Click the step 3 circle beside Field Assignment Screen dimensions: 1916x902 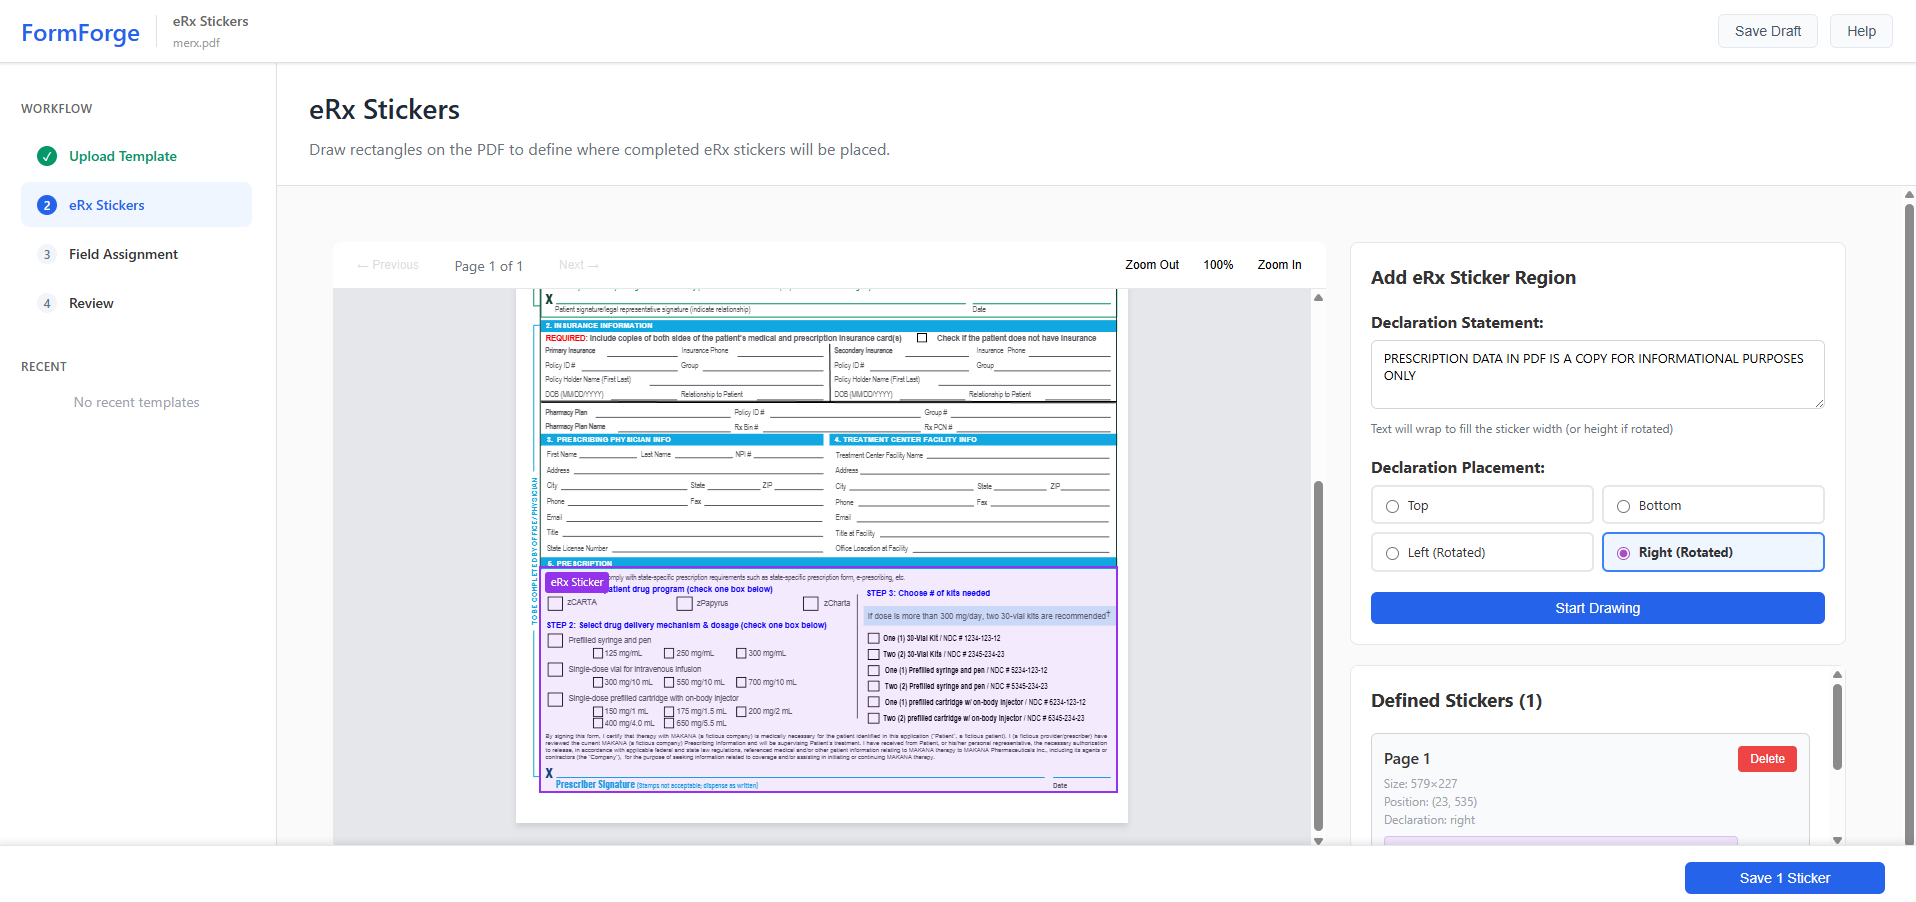click(x=47, y=254)
